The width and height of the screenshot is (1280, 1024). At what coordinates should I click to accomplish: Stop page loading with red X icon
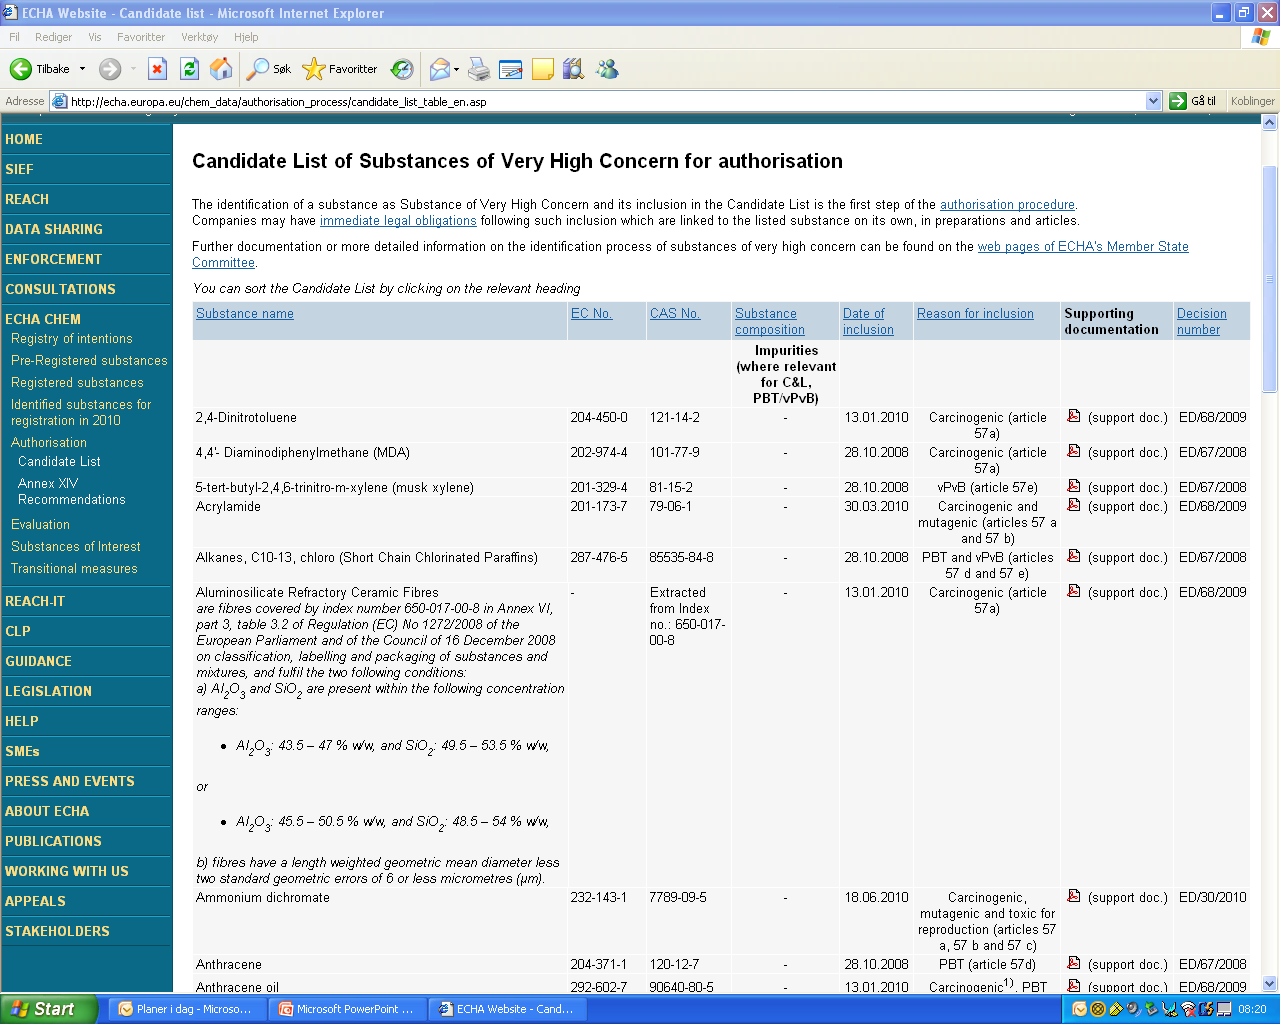157,69
